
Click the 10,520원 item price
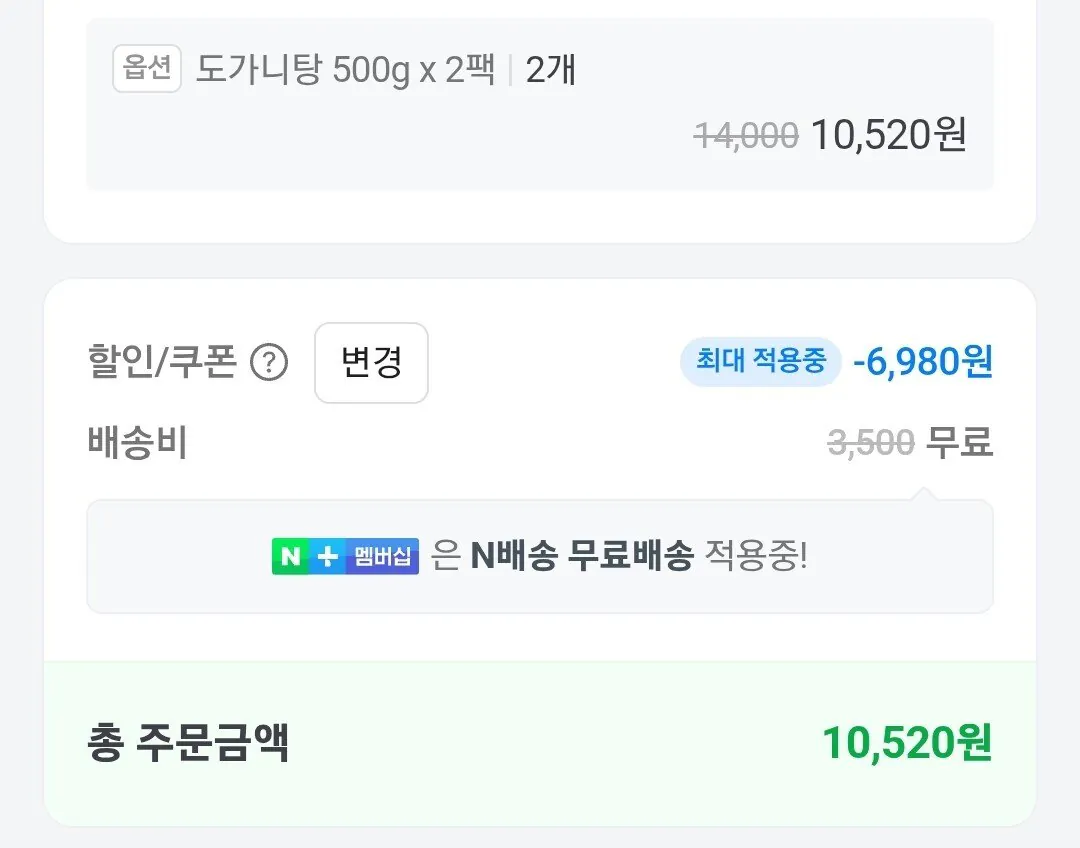click(888, 135)
